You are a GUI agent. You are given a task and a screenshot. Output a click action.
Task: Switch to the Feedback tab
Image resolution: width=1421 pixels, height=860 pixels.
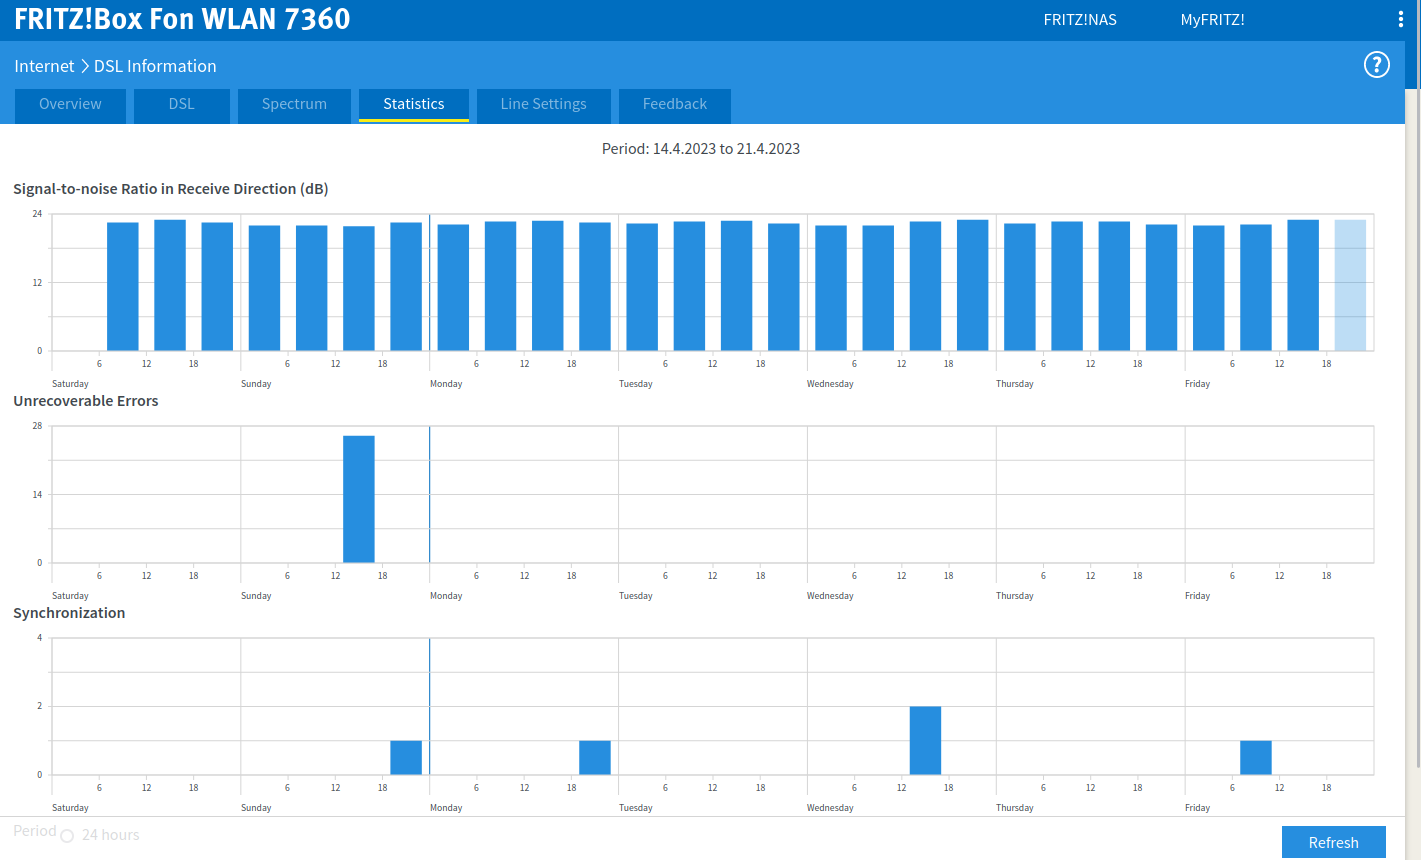[x=674, y=104]
